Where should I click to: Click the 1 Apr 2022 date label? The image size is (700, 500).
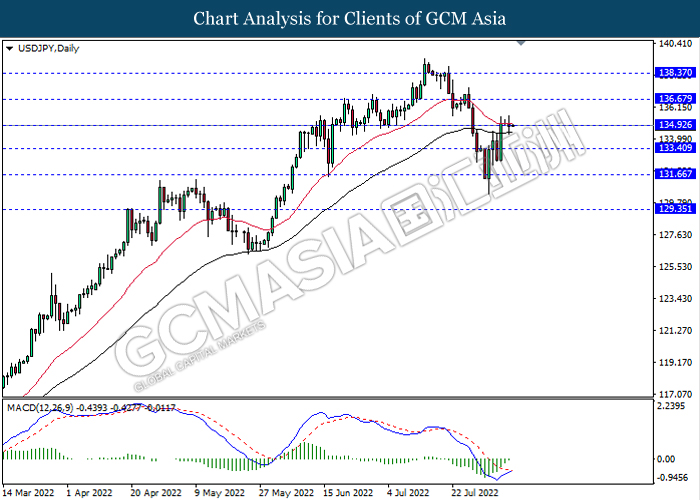[x=89, y=493]
